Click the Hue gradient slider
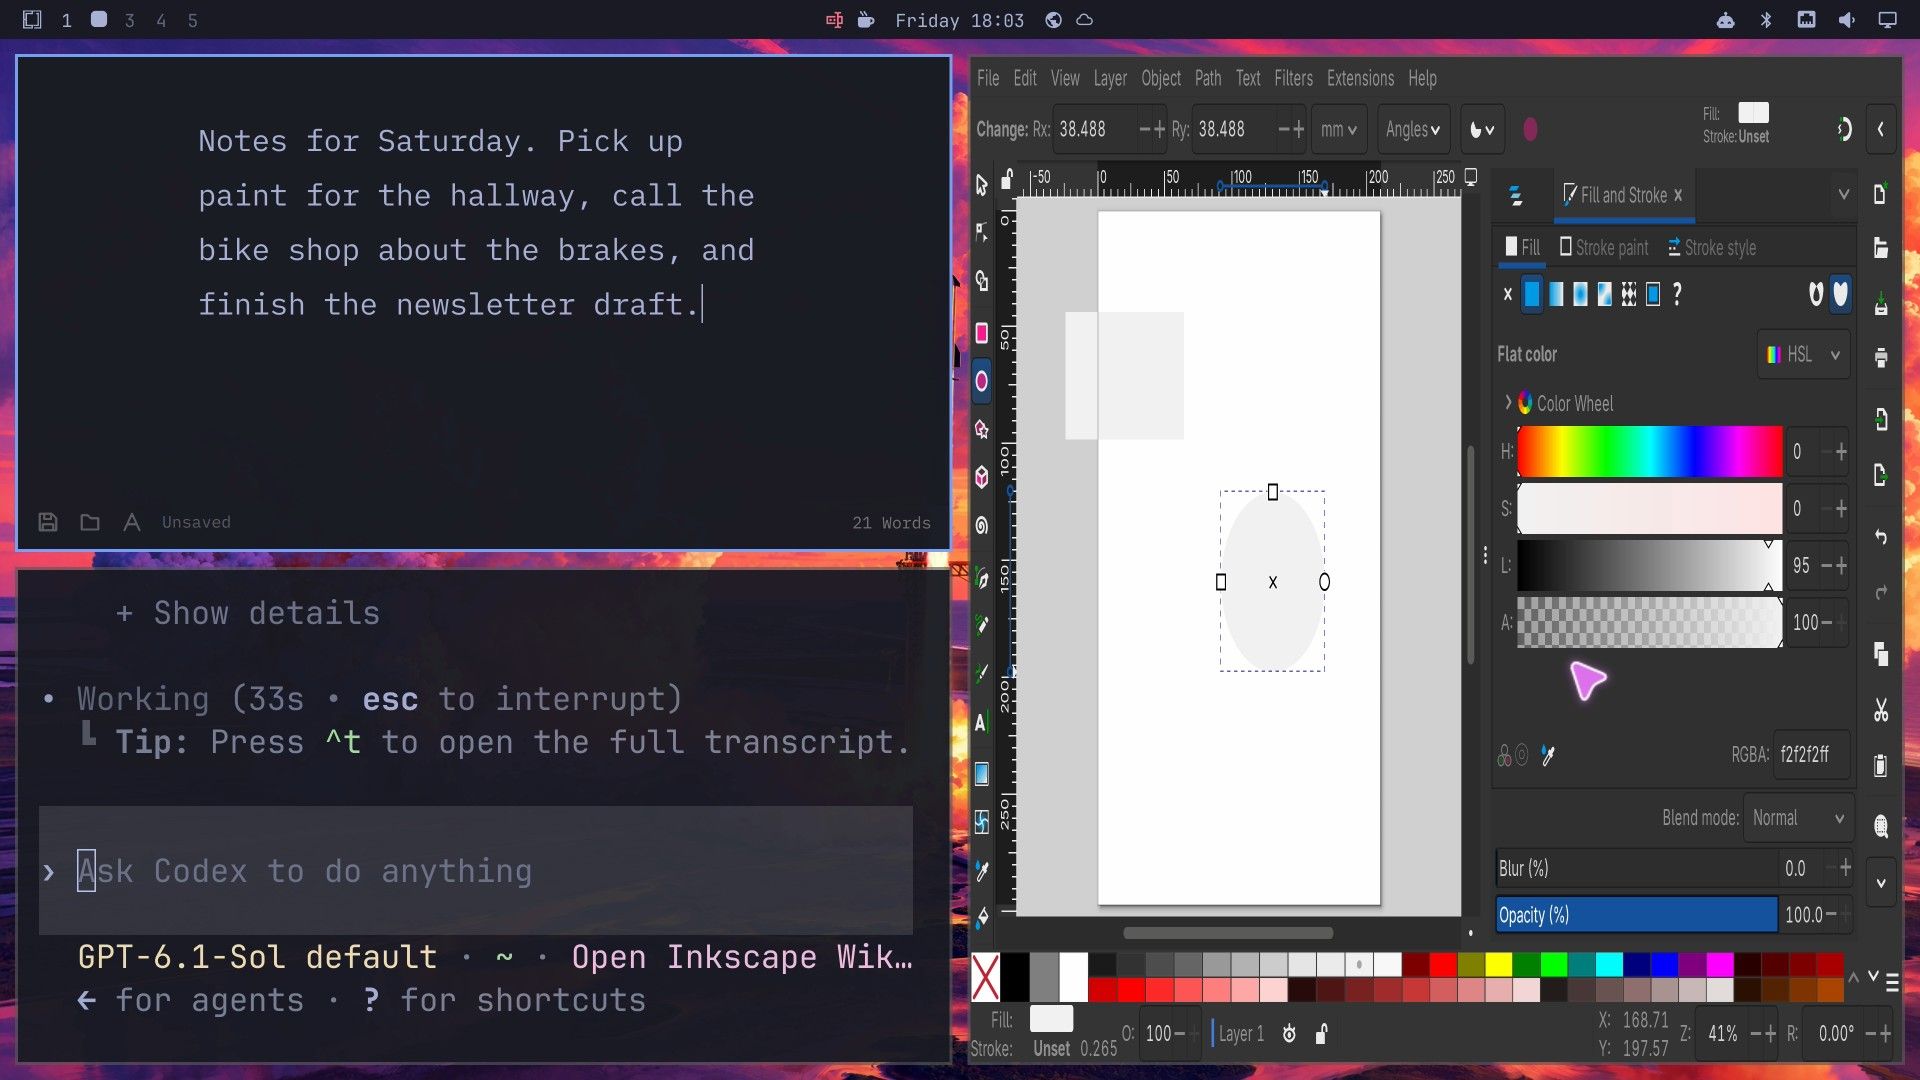 pos(1649,452)
